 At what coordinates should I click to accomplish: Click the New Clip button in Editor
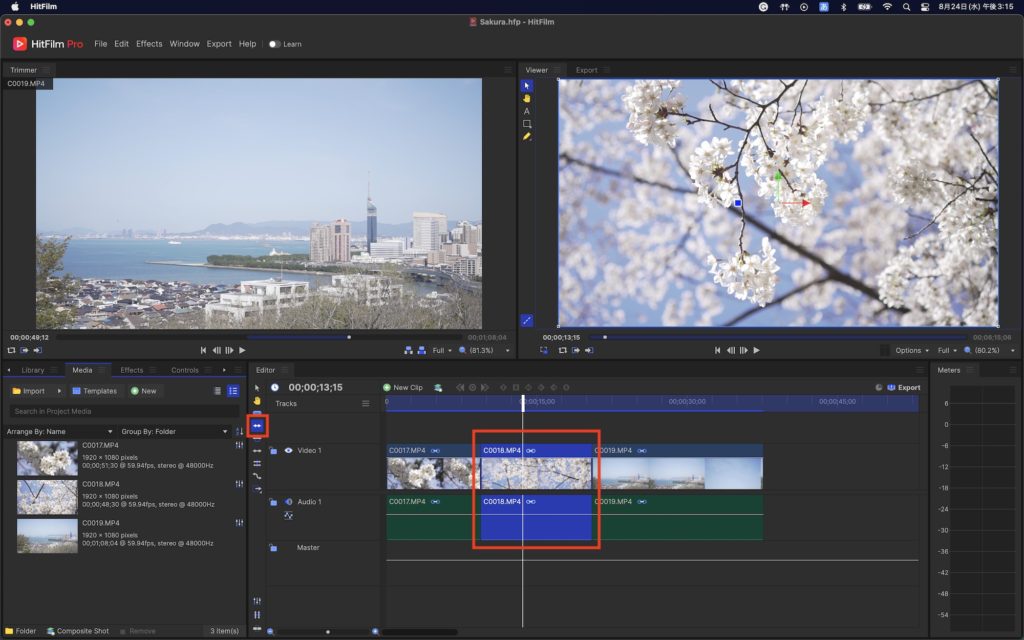tap(403, 387)
